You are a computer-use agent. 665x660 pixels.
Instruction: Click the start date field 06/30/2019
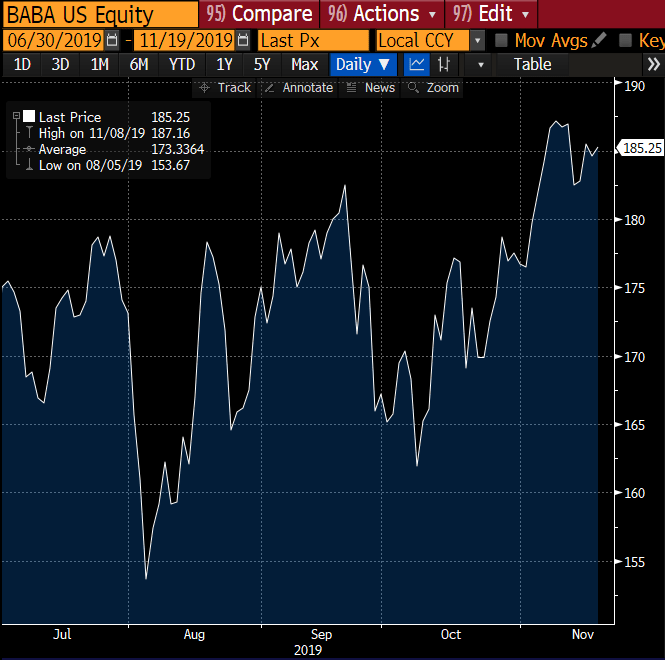[x=54, y=41]
